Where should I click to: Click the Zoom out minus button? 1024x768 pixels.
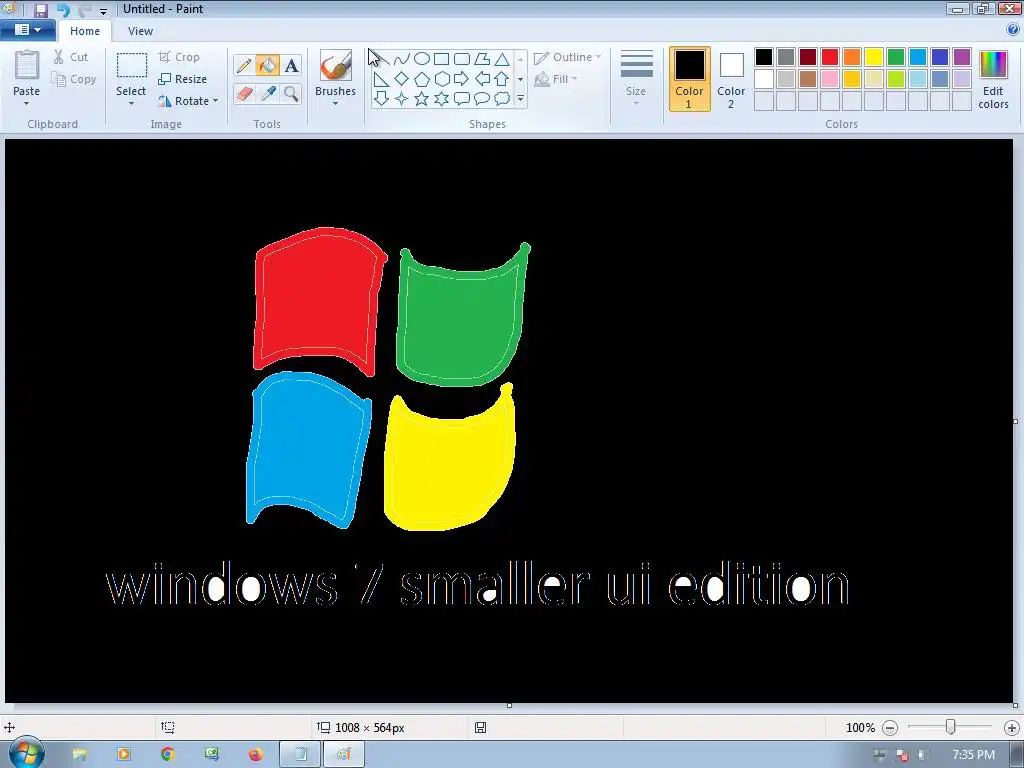(x=890, y=728)
